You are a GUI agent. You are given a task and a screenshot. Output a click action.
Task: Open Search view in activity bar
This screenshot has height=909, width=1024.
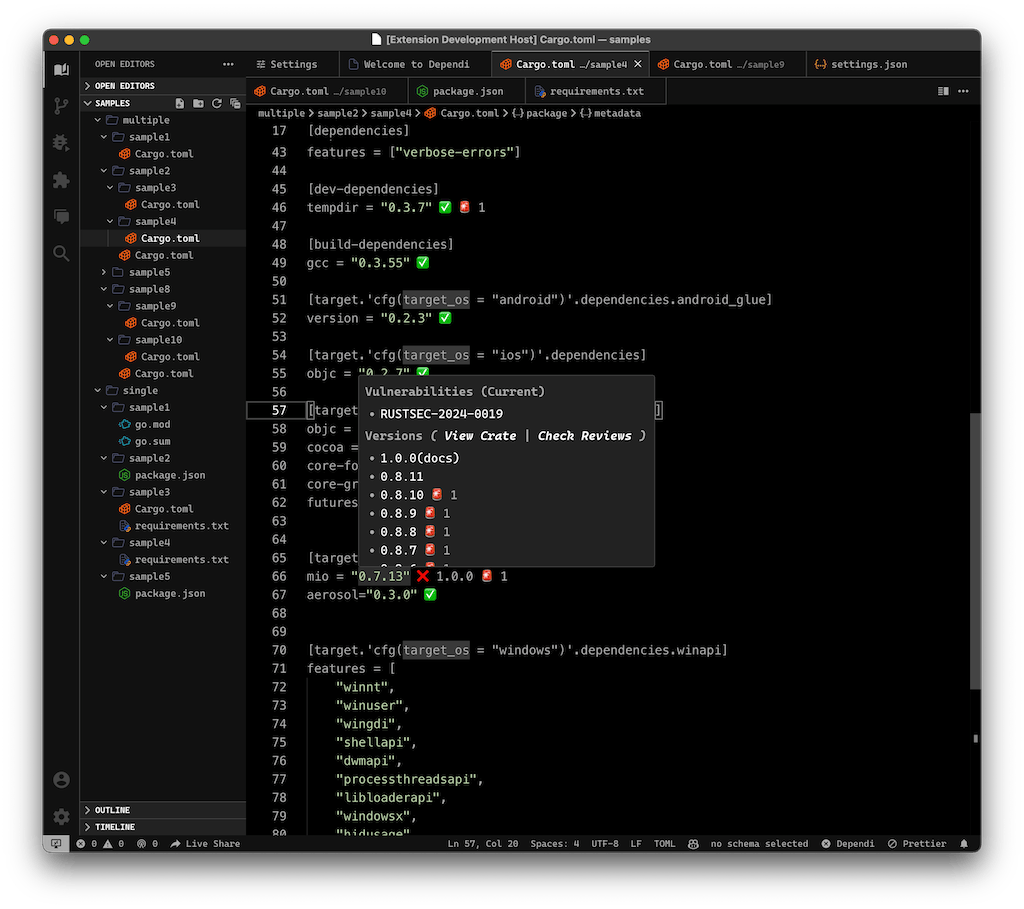pos(61,253)
